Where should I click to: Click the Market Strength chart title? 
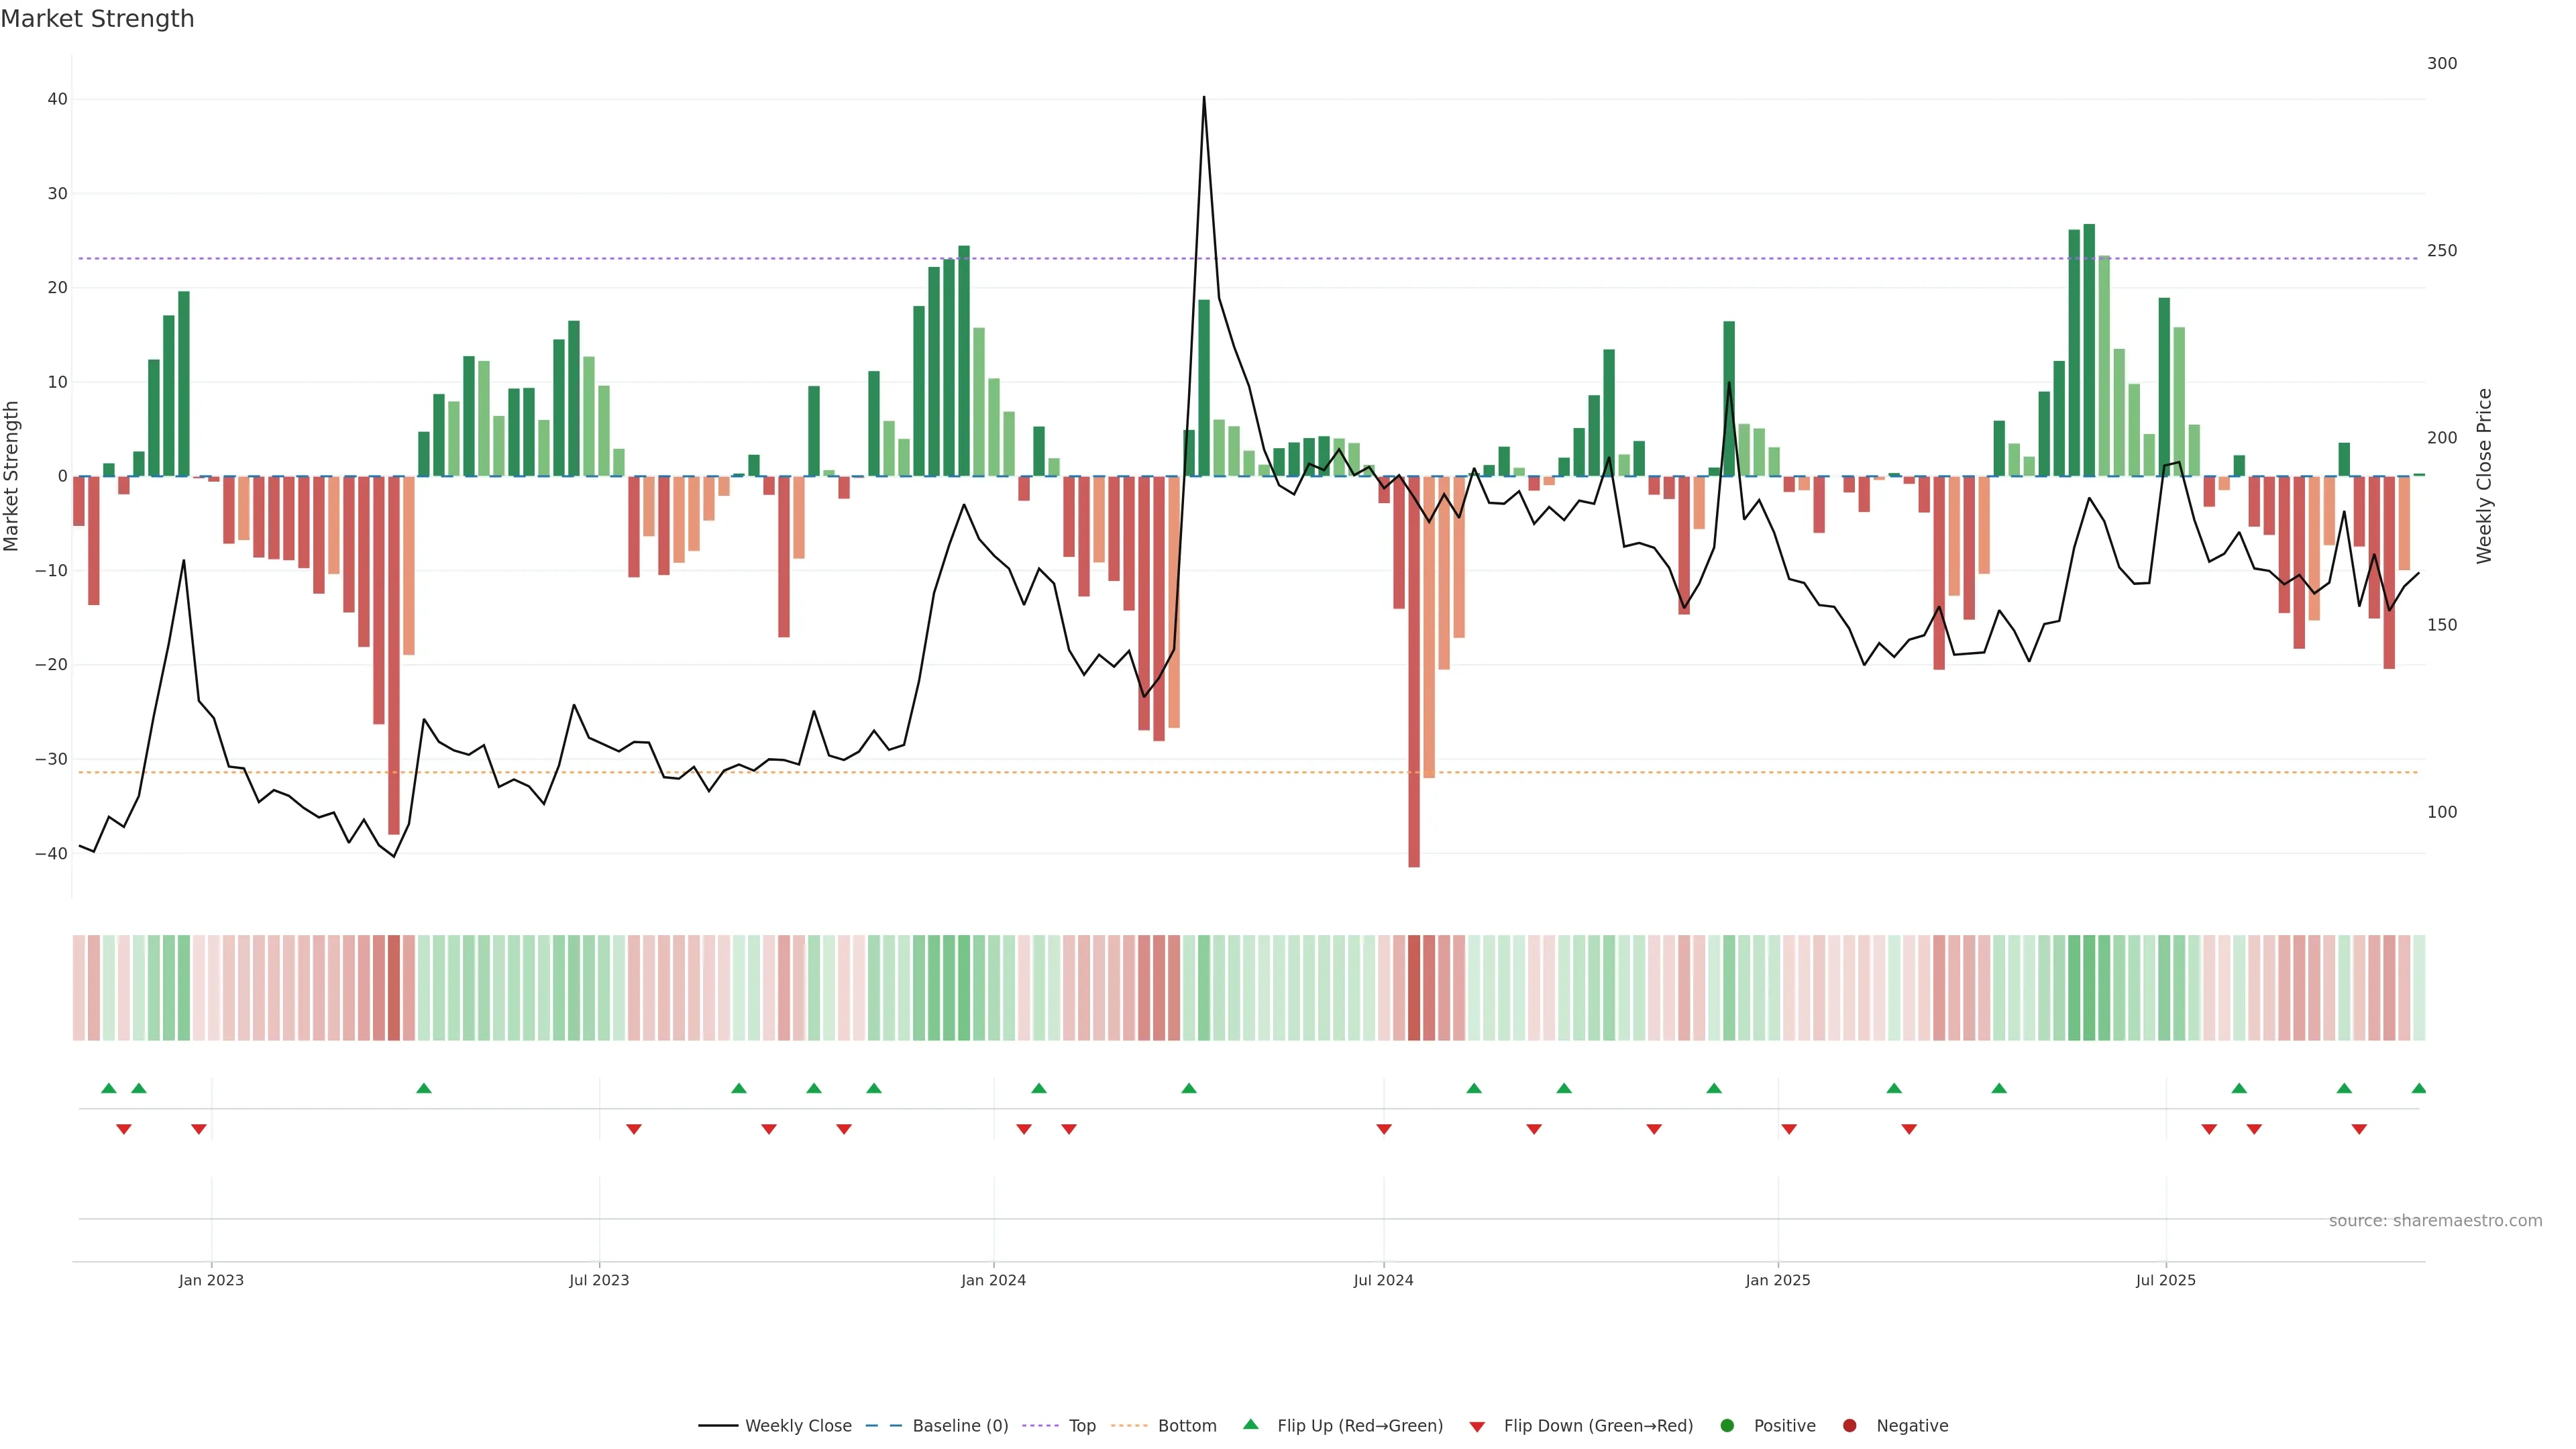(x=97, y=19)
